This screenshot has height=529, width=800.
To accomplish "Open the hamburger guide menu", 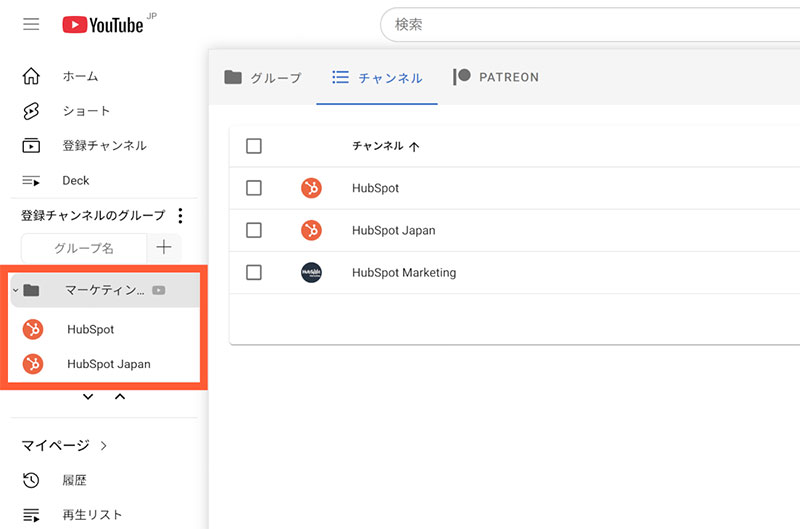I will (x=31, y=24).
